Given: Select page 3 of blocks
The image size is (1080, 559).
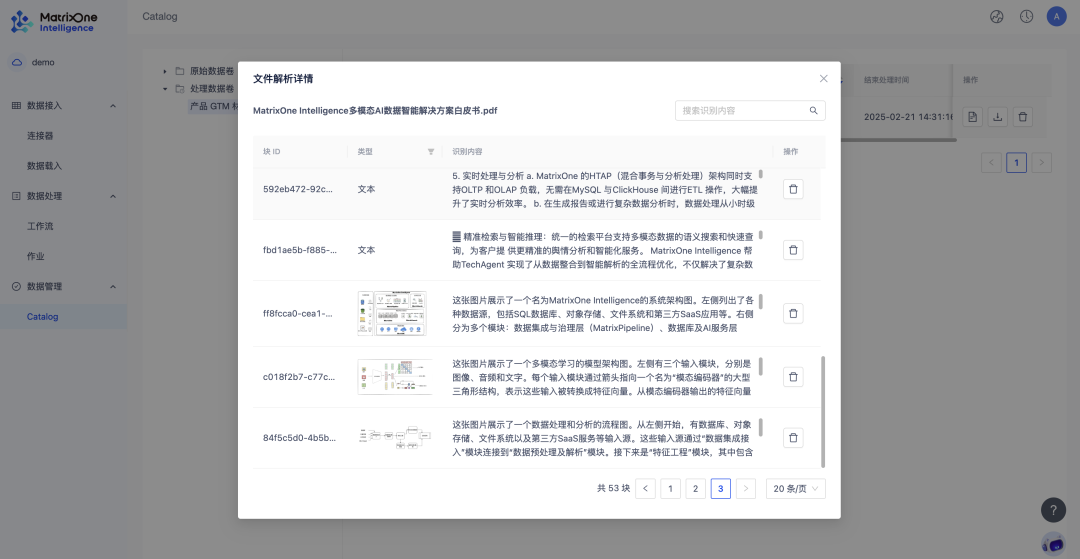Looking at the screenshot, I should click(720, 489).
